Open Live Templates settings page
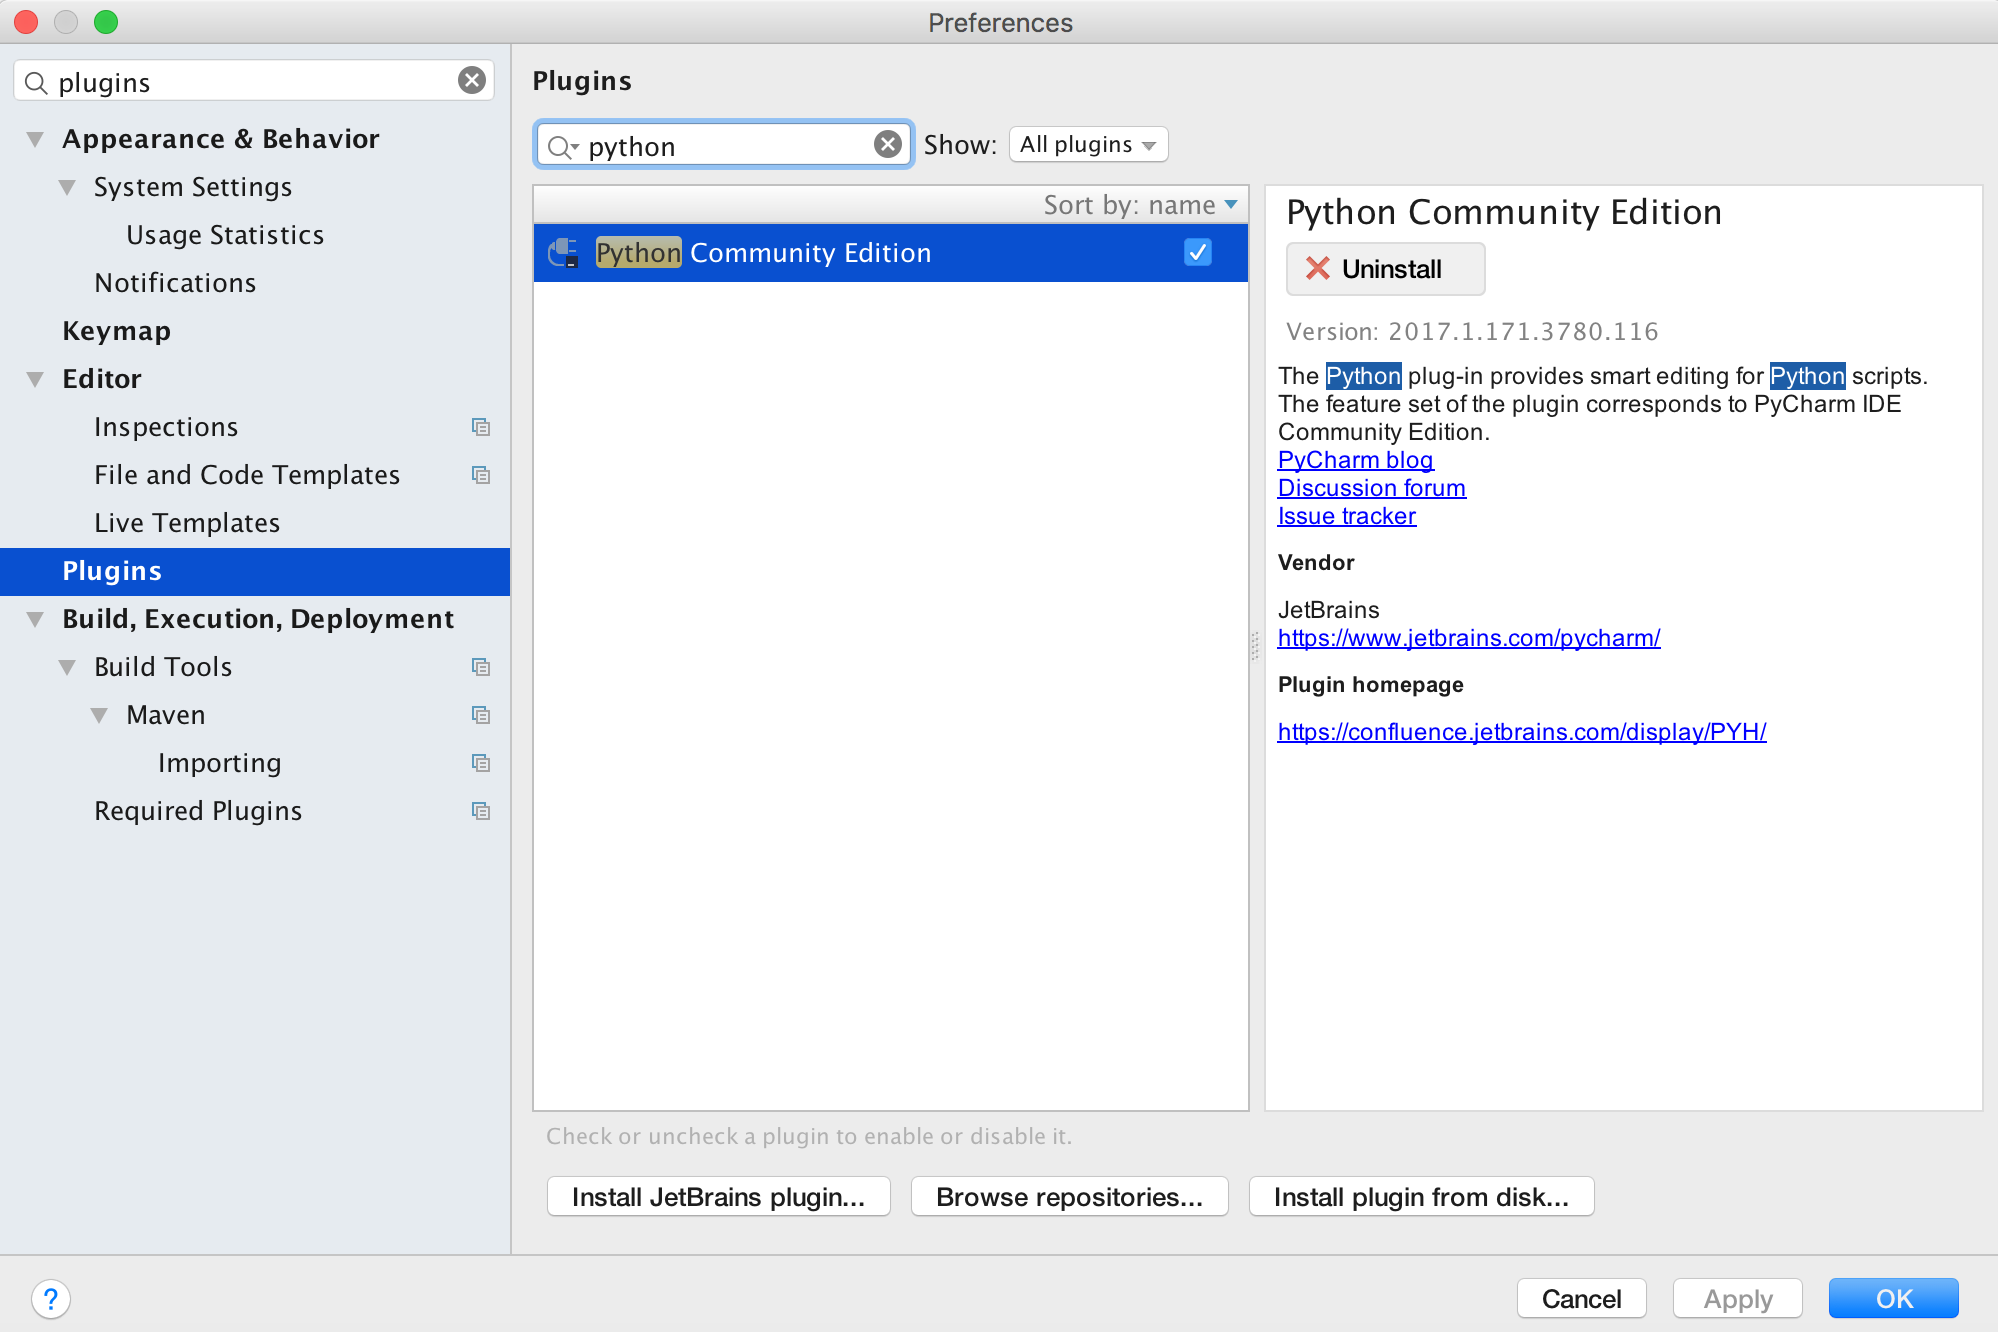1998x1332 pixels. (x=187, y=523)
